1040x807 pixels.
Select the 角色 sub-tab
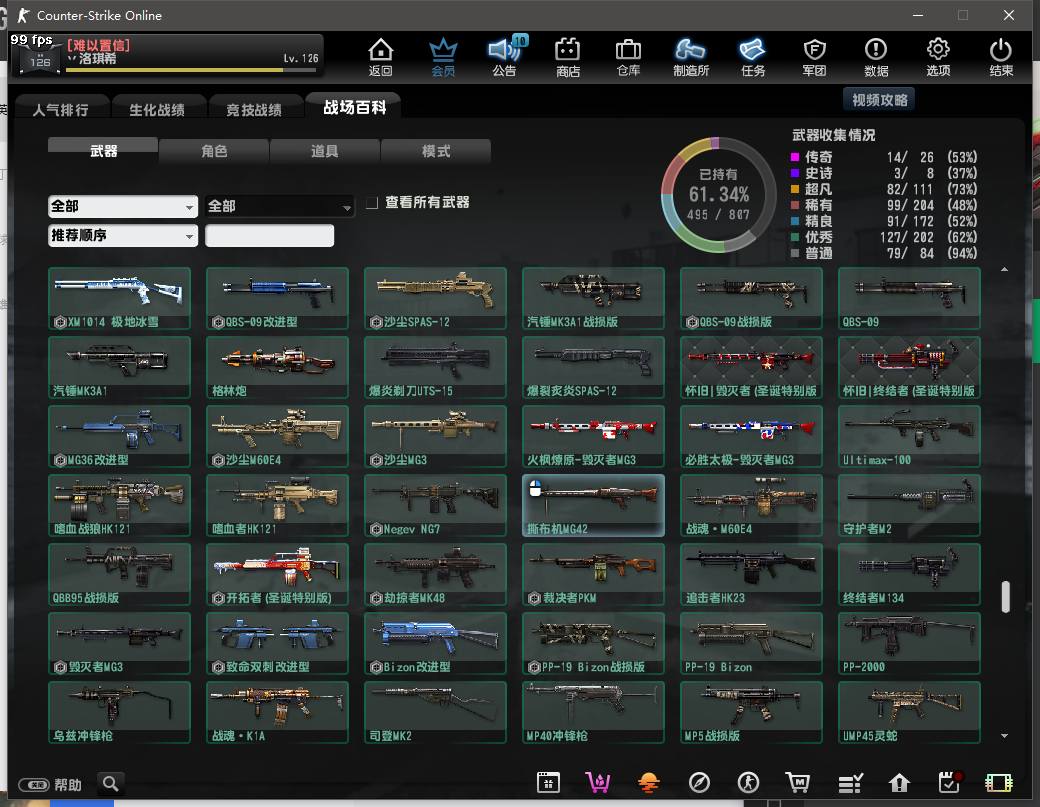[214, 151]
